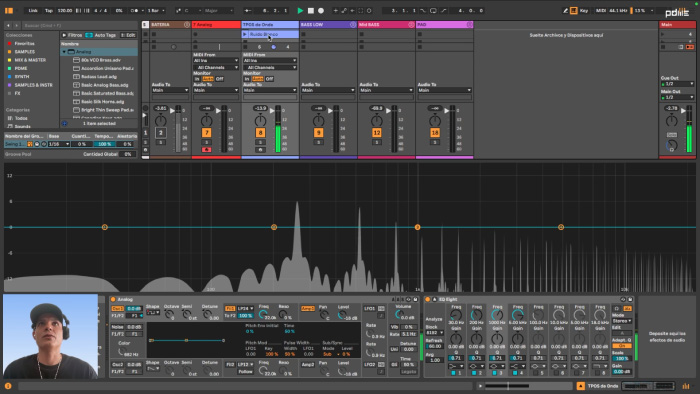Image resolution: width=700 pixels, height=394 pixels.
Task: Open Cue Out 1/2 dropdown
Action: click(677, 84)
